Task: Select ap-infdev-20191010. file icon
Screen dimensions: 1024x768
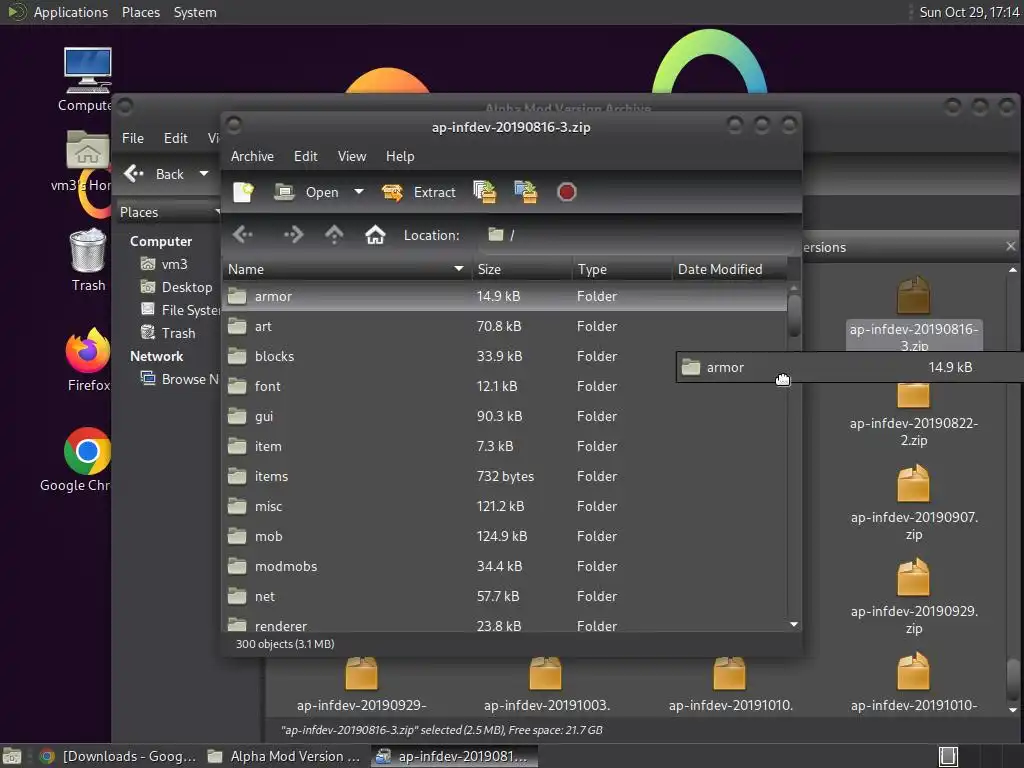Action: (x=729, y=673)
